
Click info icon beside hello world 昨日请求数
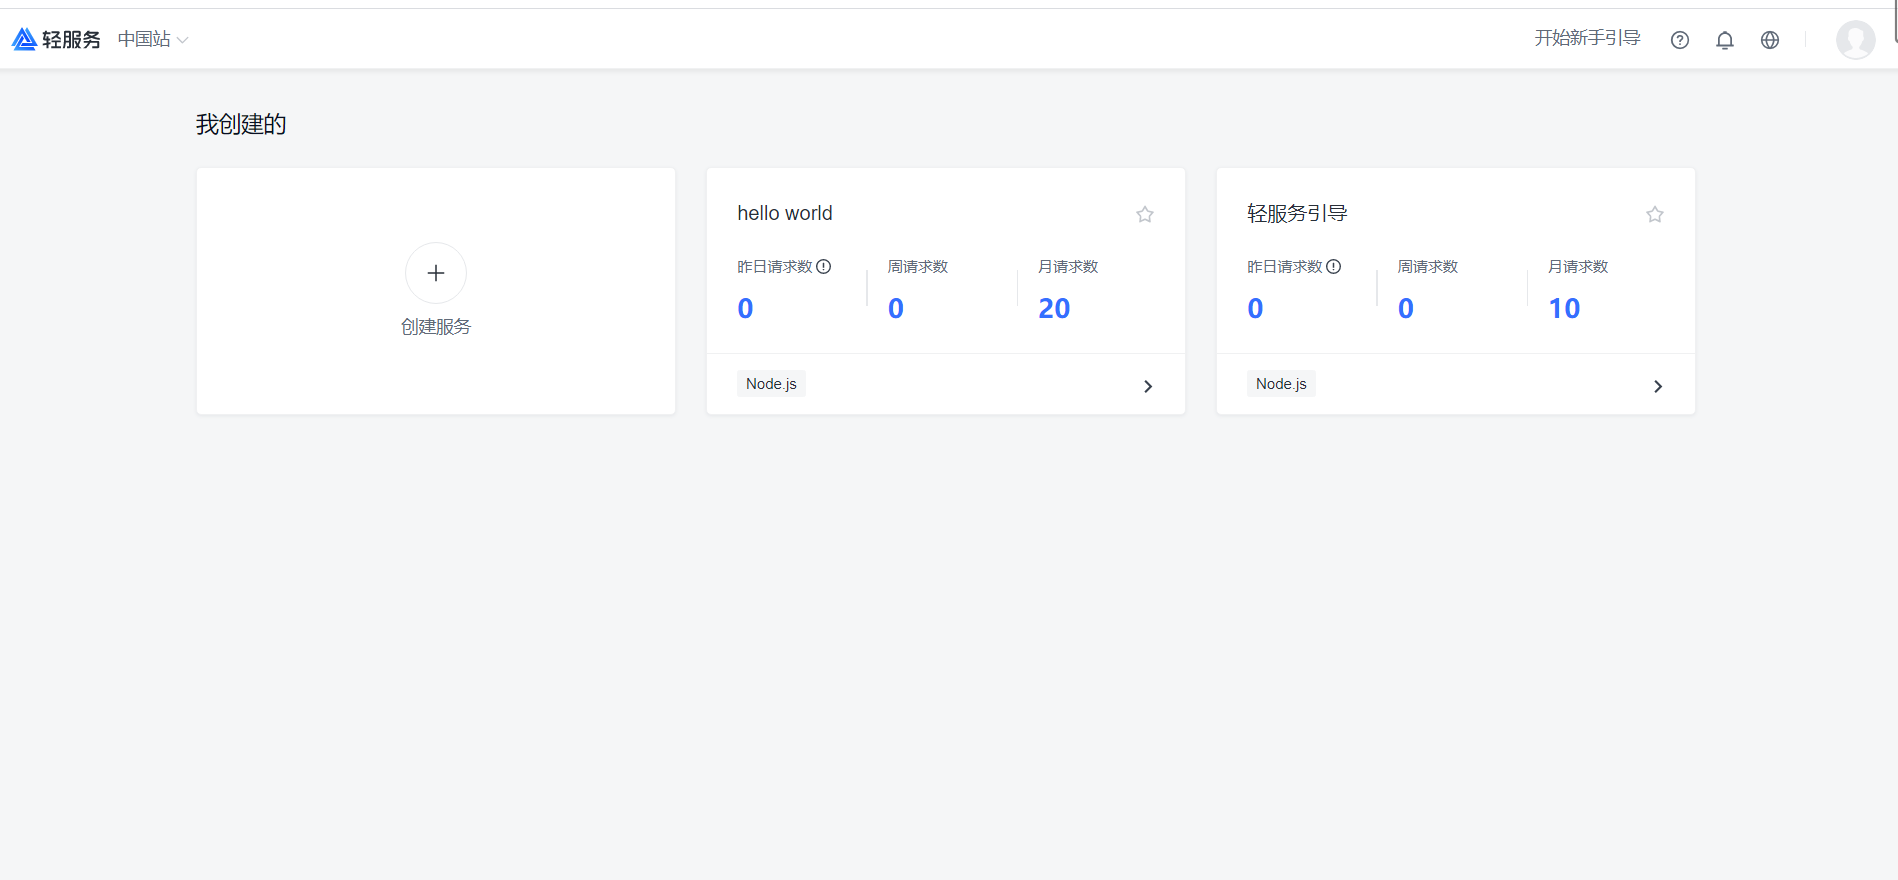point(824,267)
